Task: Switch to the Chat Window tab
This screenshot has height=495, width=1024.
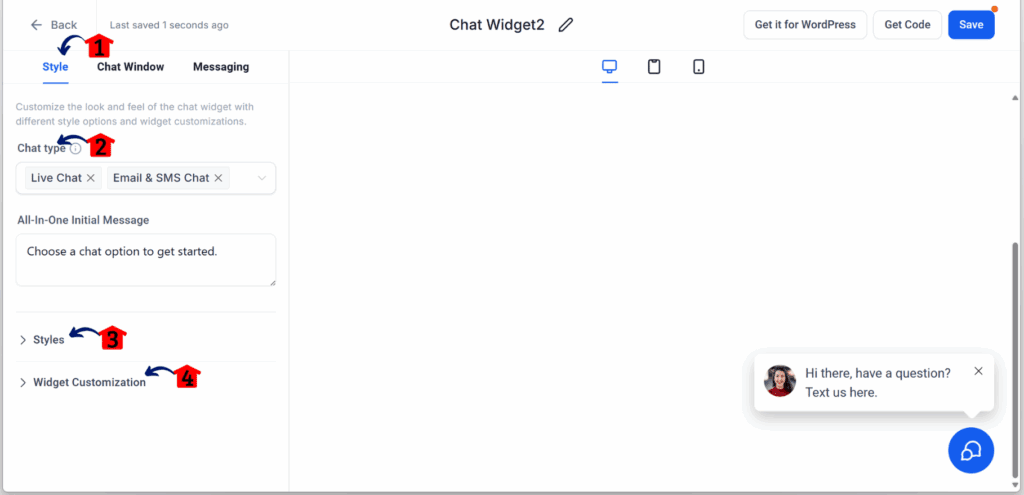Action: click(130, 67)
